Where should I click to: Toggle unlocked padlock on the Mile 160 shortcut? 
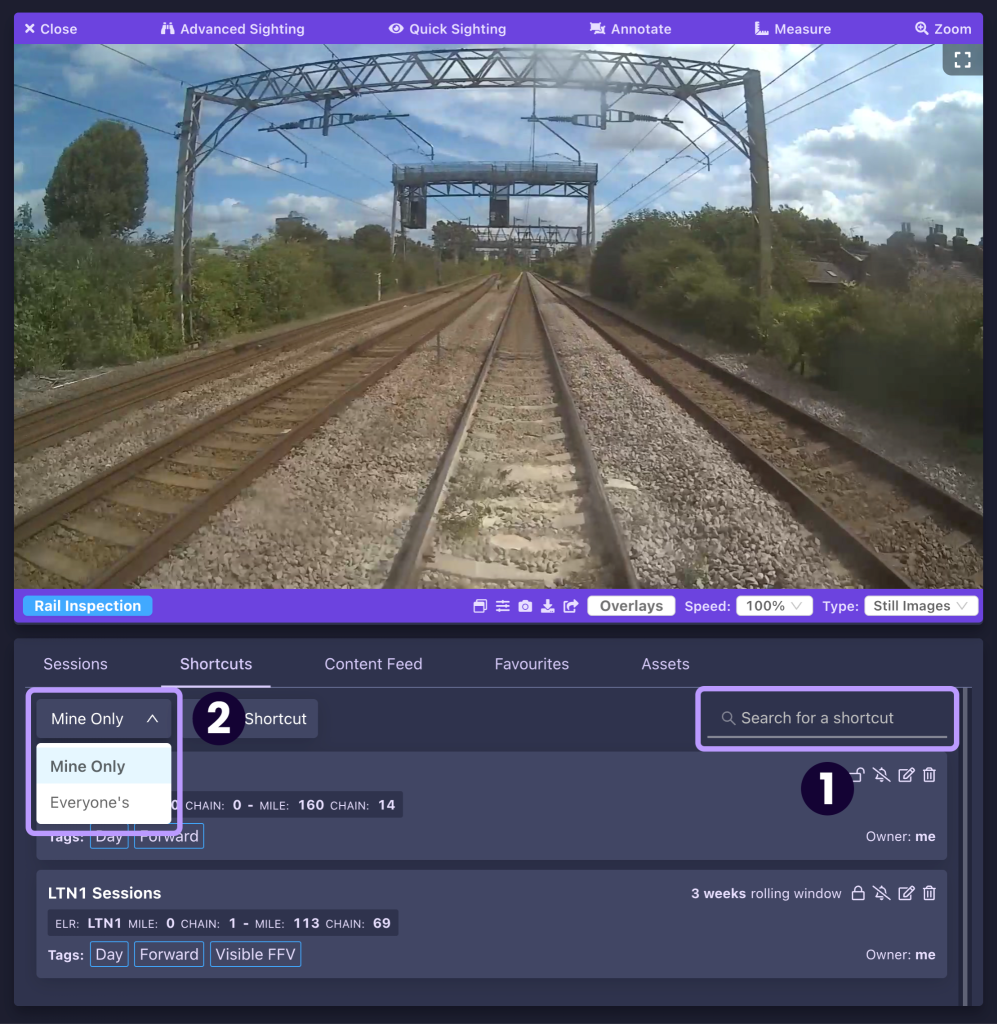[x=857, y=775]
